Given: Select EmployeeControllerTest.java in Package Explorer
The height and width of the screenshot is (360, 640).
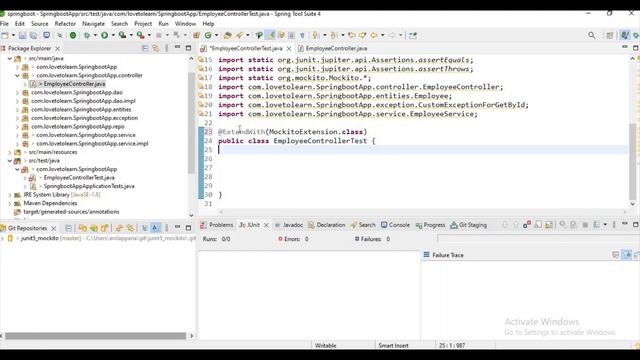Looking at the screenshot, I should tap(79, 178).
